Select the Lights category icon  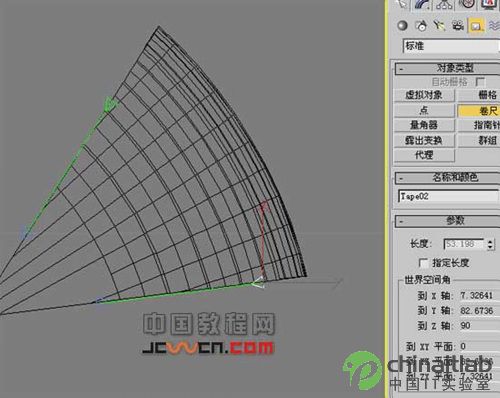click(x=440, y=26)
